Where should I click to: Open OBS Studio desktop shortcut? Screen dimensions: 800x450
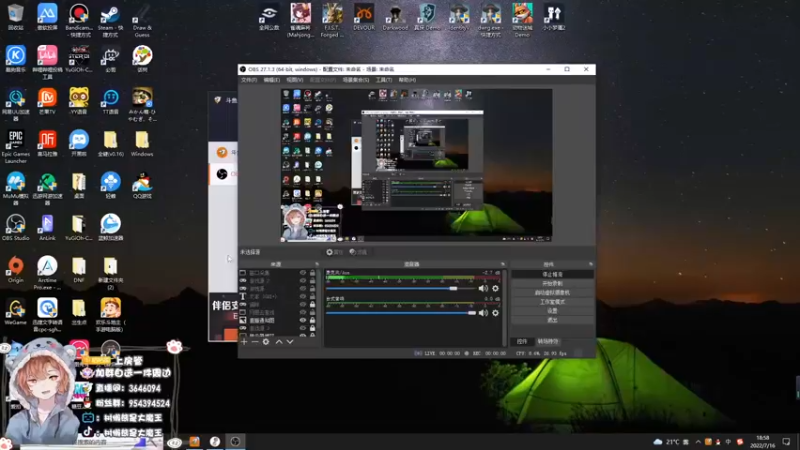[x=15, y=228]
